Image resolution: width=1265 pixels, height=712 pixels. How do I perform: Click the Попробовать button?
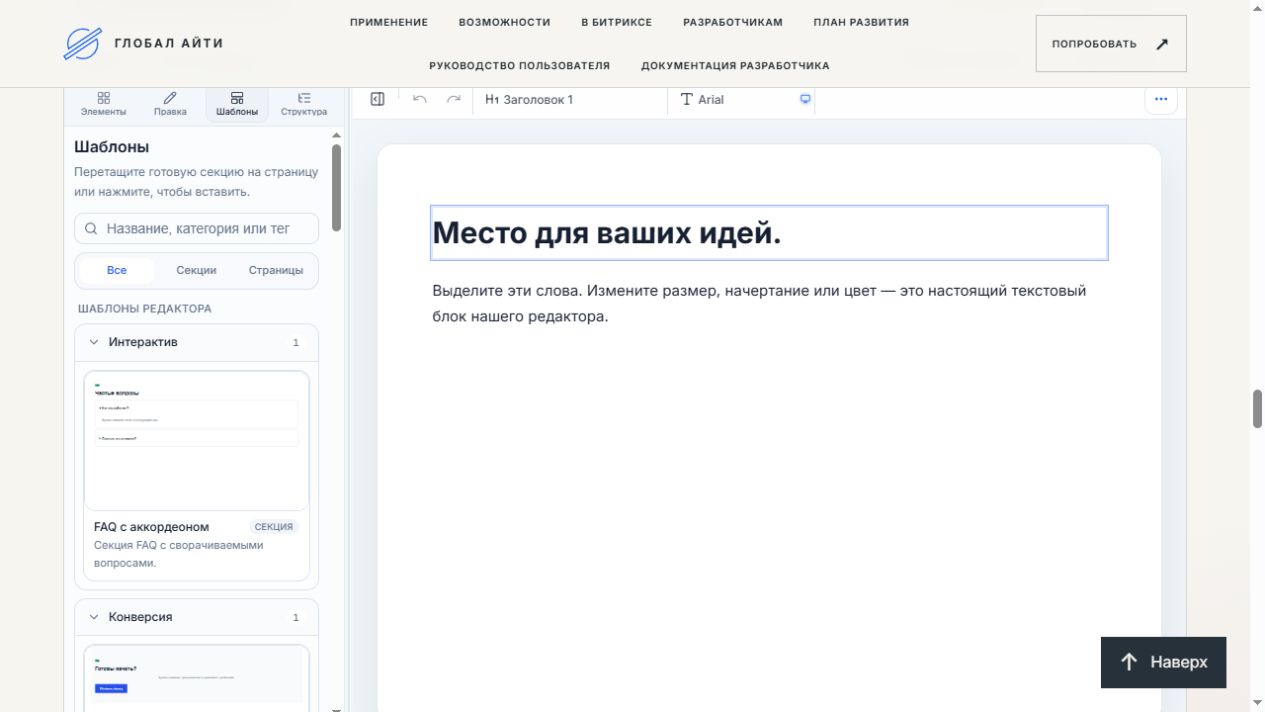point(1111,44)
